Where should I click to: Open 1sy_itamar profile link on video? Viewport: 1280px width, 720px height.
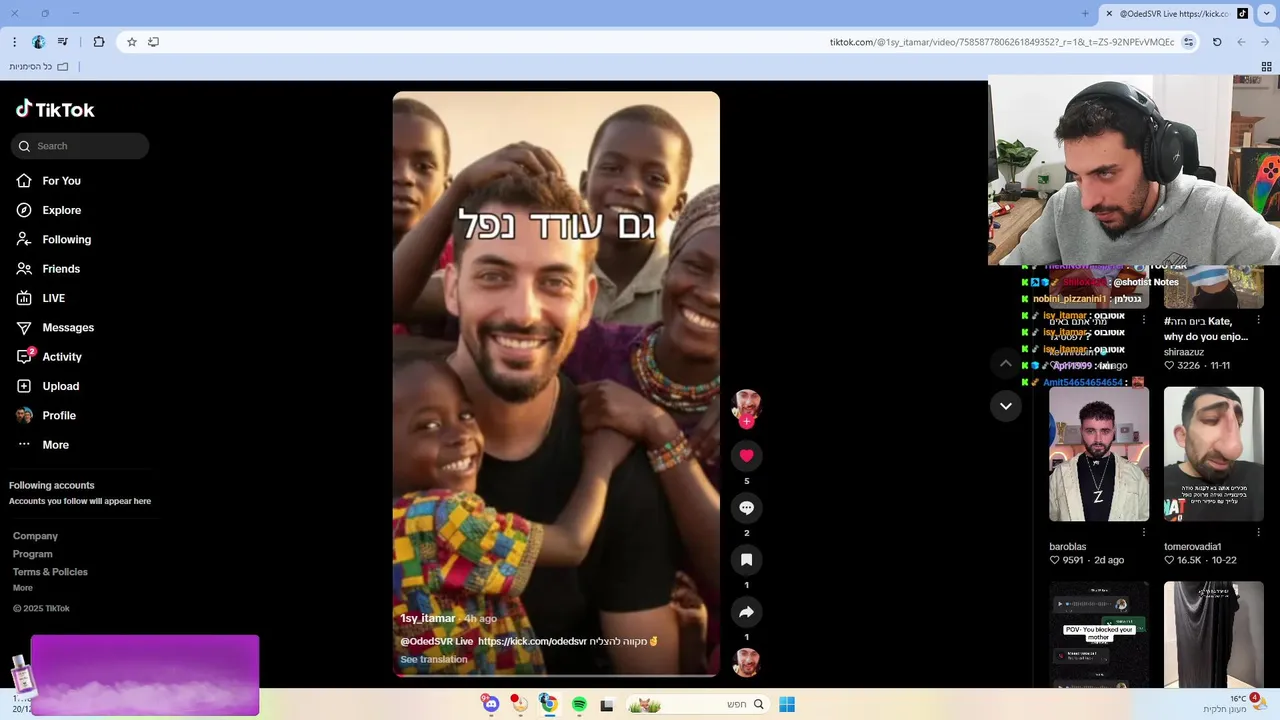click(427, 618)
